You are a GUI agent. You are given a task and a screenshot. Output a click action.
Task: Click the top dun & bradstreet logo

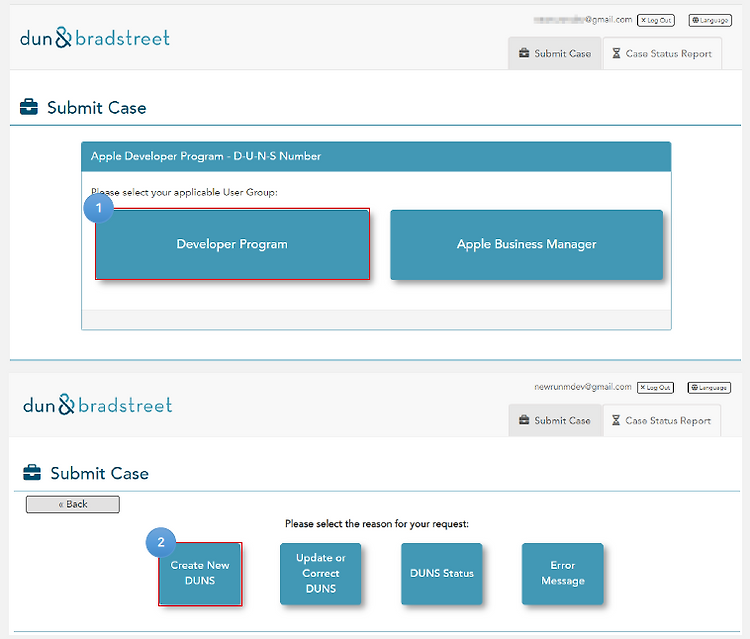pos(95,37)
